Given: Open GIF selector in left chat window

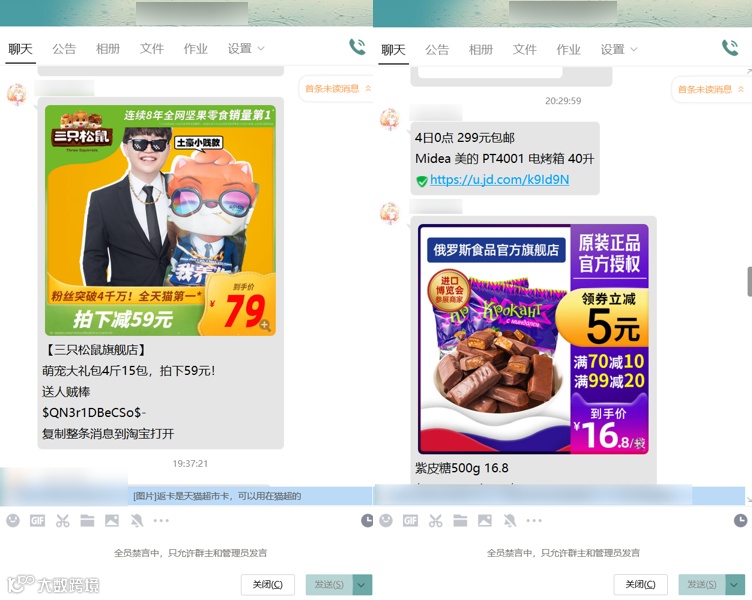Looking at the screenshot, I should click(x=37, y=520).
